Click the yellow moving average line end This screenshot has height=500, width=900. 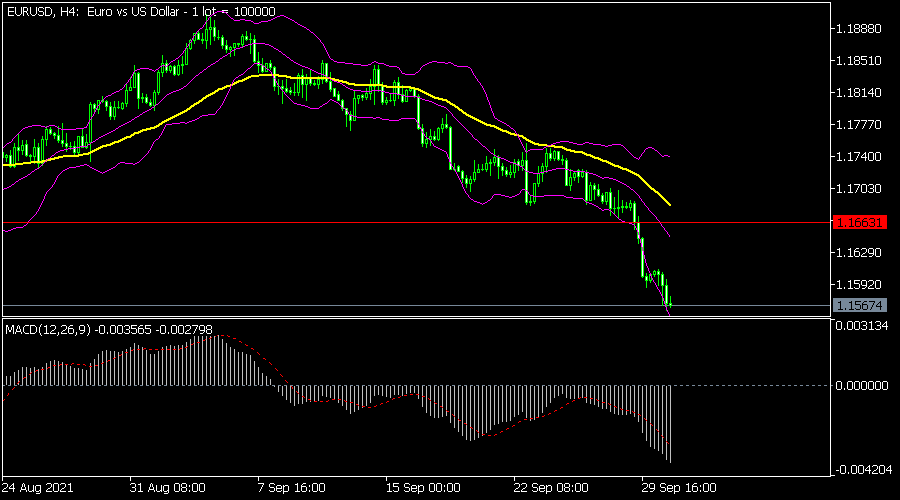[669, 204]
